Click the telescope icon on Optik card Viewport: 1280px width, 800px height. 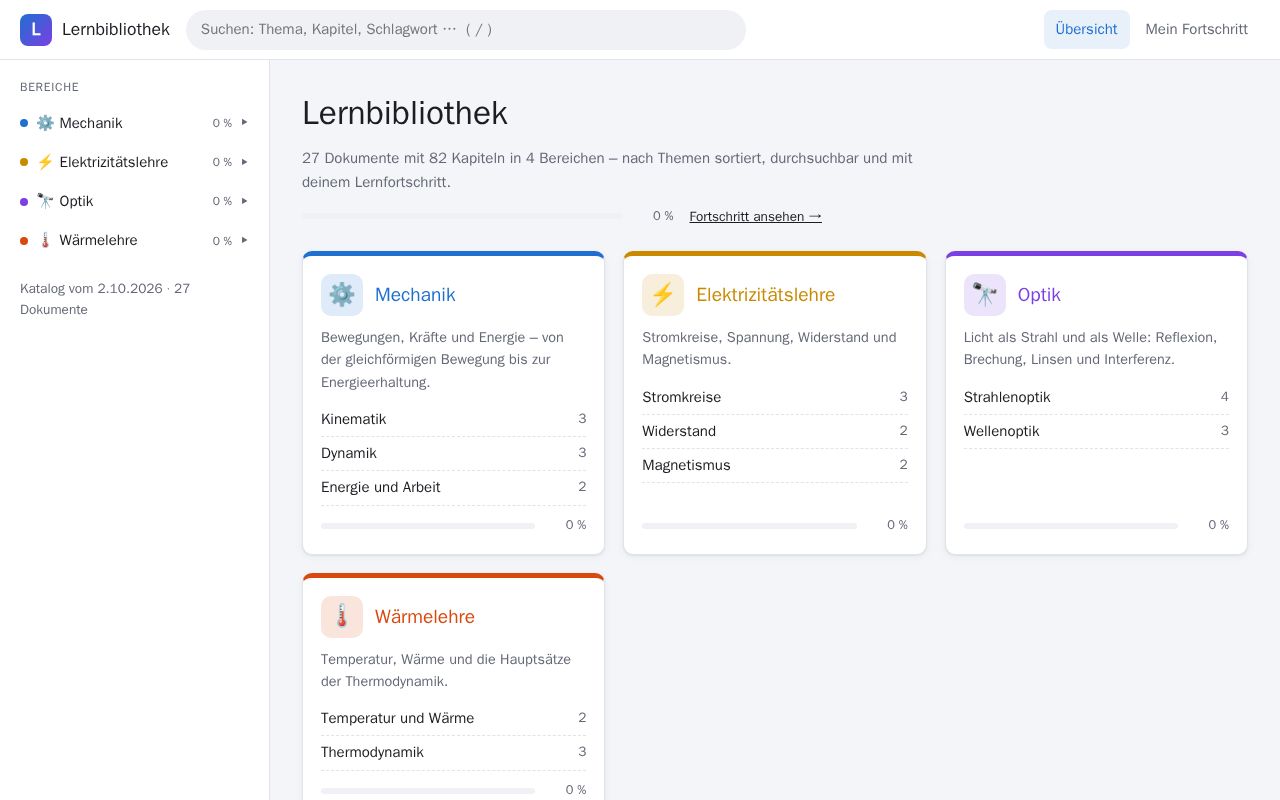tap(985, 295)
